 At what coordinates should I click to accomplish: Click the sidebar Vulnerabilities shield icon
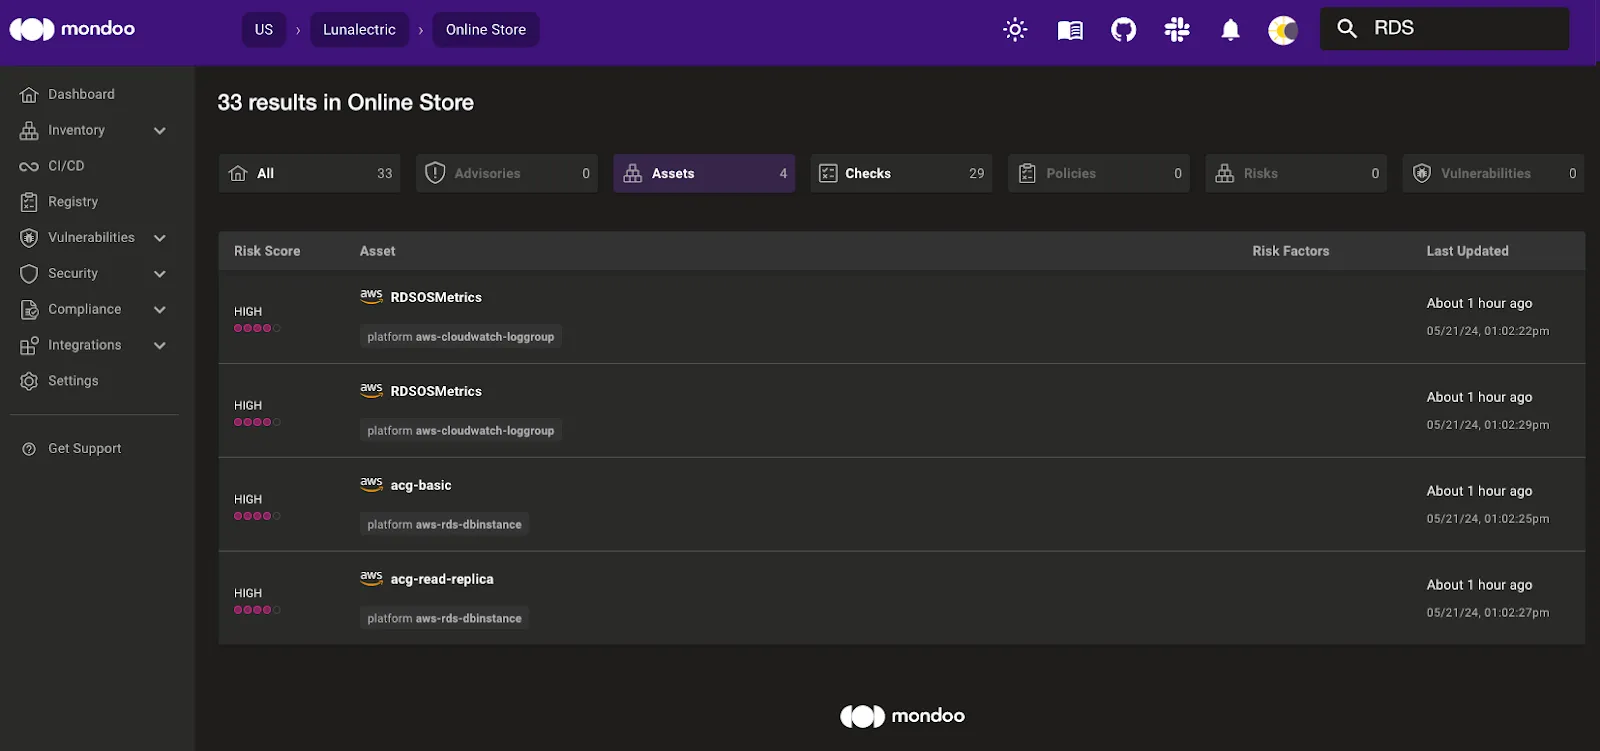click(29, 238)
